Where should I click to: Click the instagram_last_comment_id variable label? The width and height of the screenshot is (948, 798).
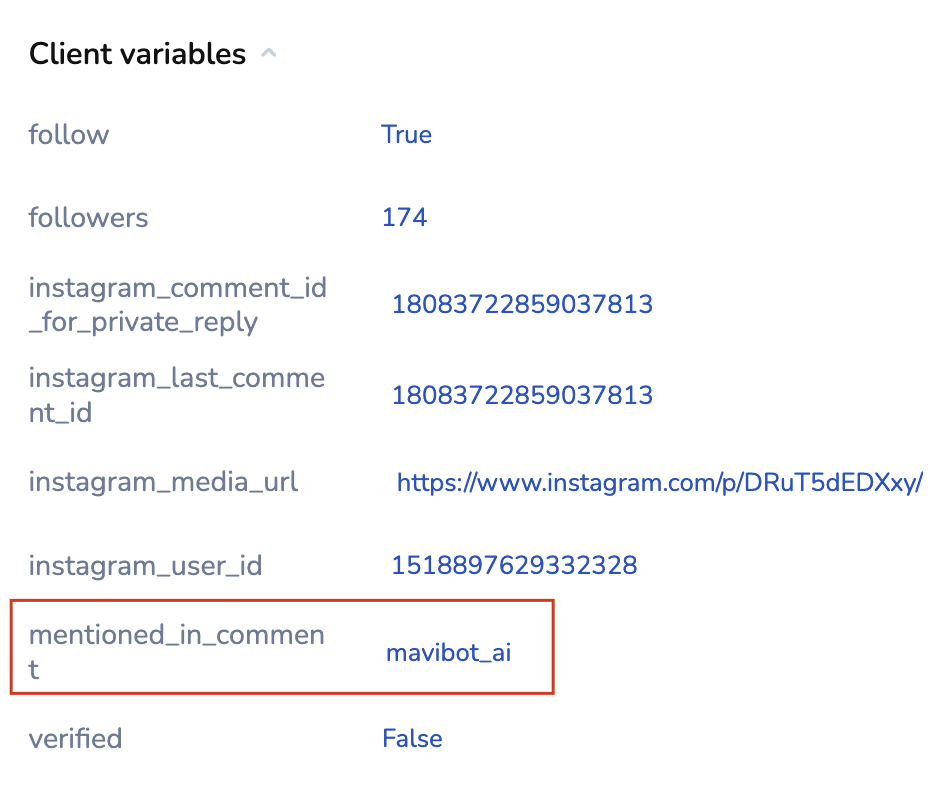click(x=176, y=395)
